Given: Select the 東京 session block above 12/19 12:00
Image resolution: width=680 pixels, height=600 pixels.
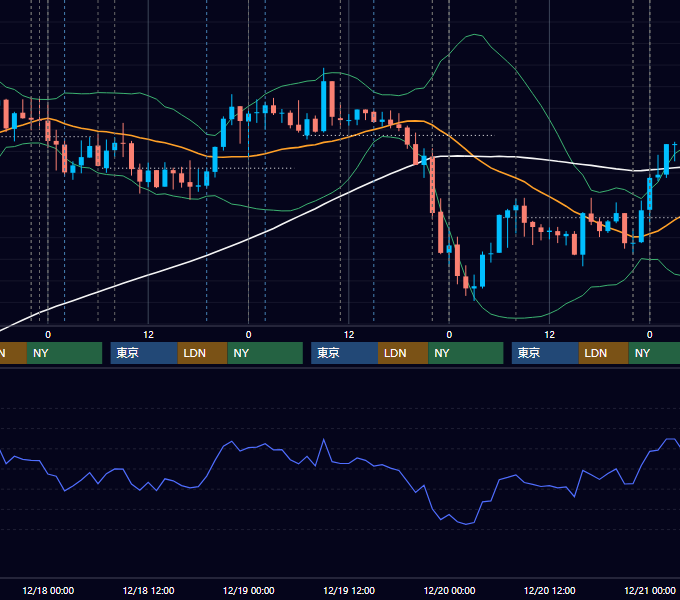Looking at the screenshot, I should point(344,353).
